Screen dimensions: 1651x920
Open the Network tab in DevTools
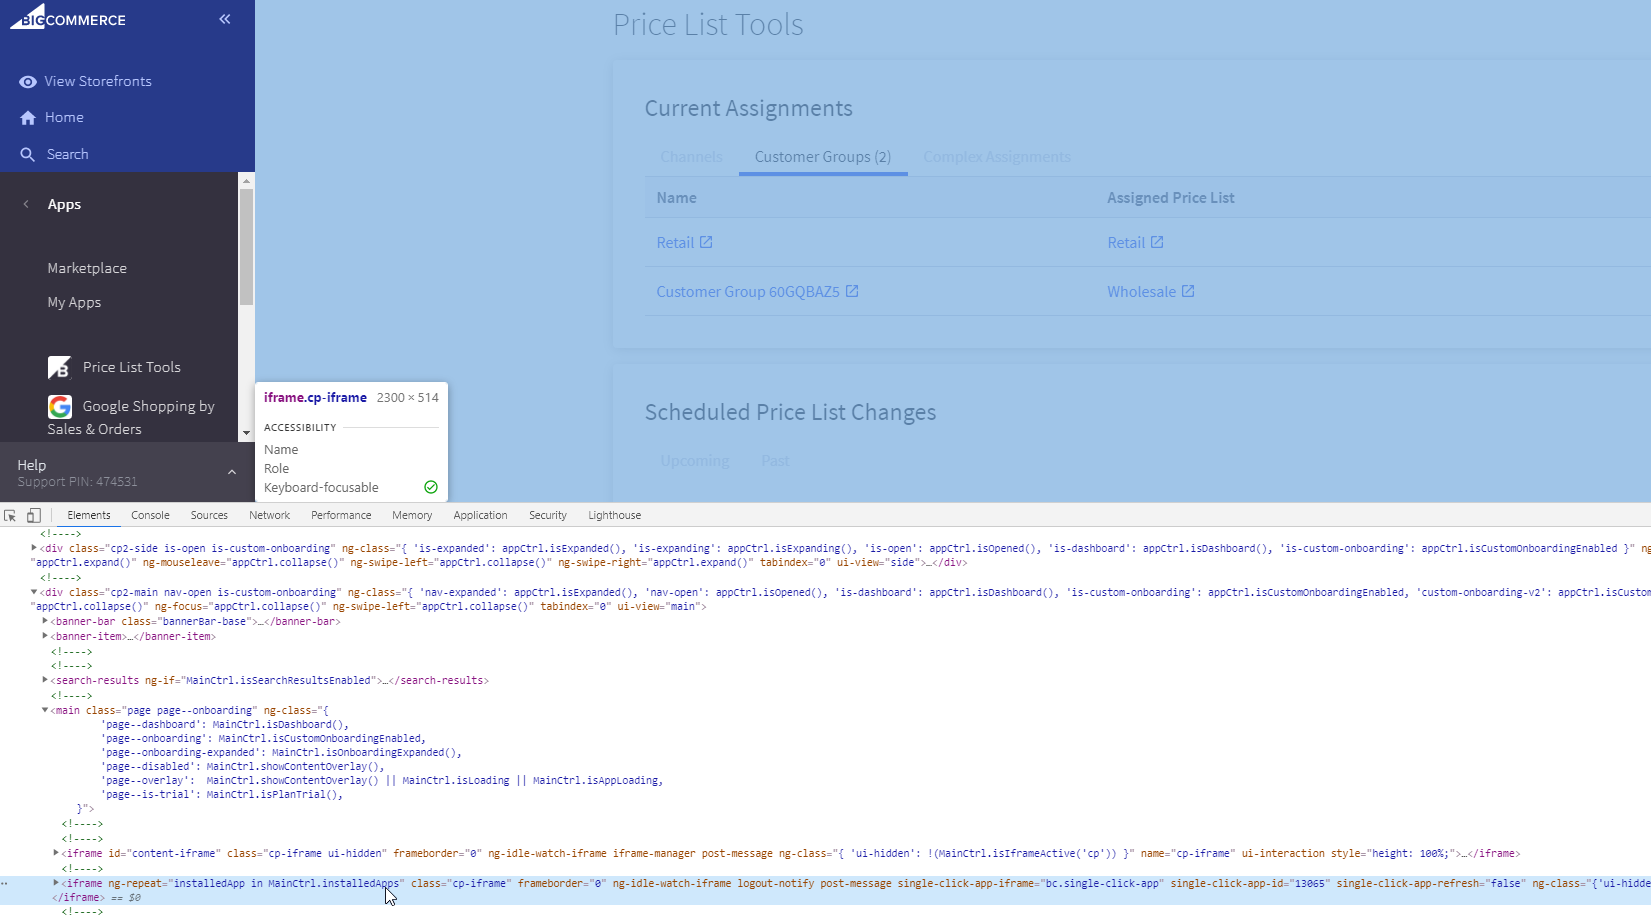pos(270,516)
